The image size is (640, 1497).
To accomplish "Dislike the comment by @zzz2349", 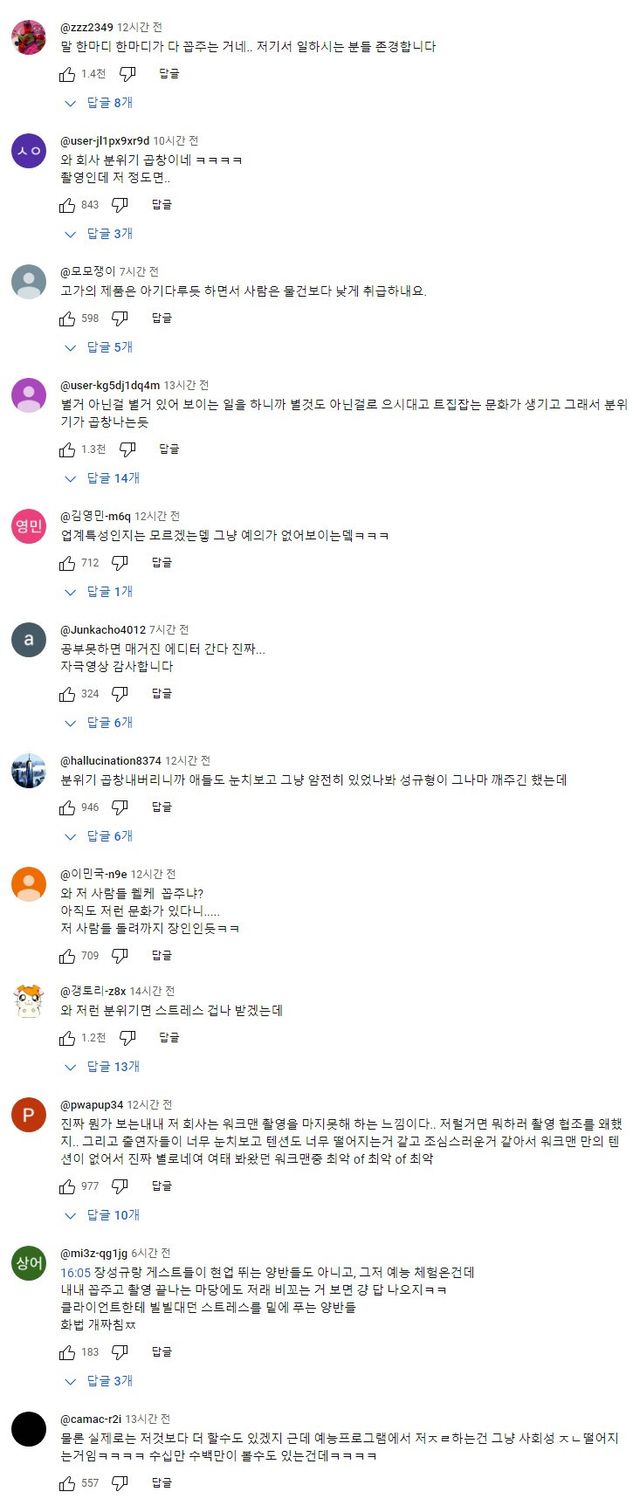I will (x=127, y=73).
